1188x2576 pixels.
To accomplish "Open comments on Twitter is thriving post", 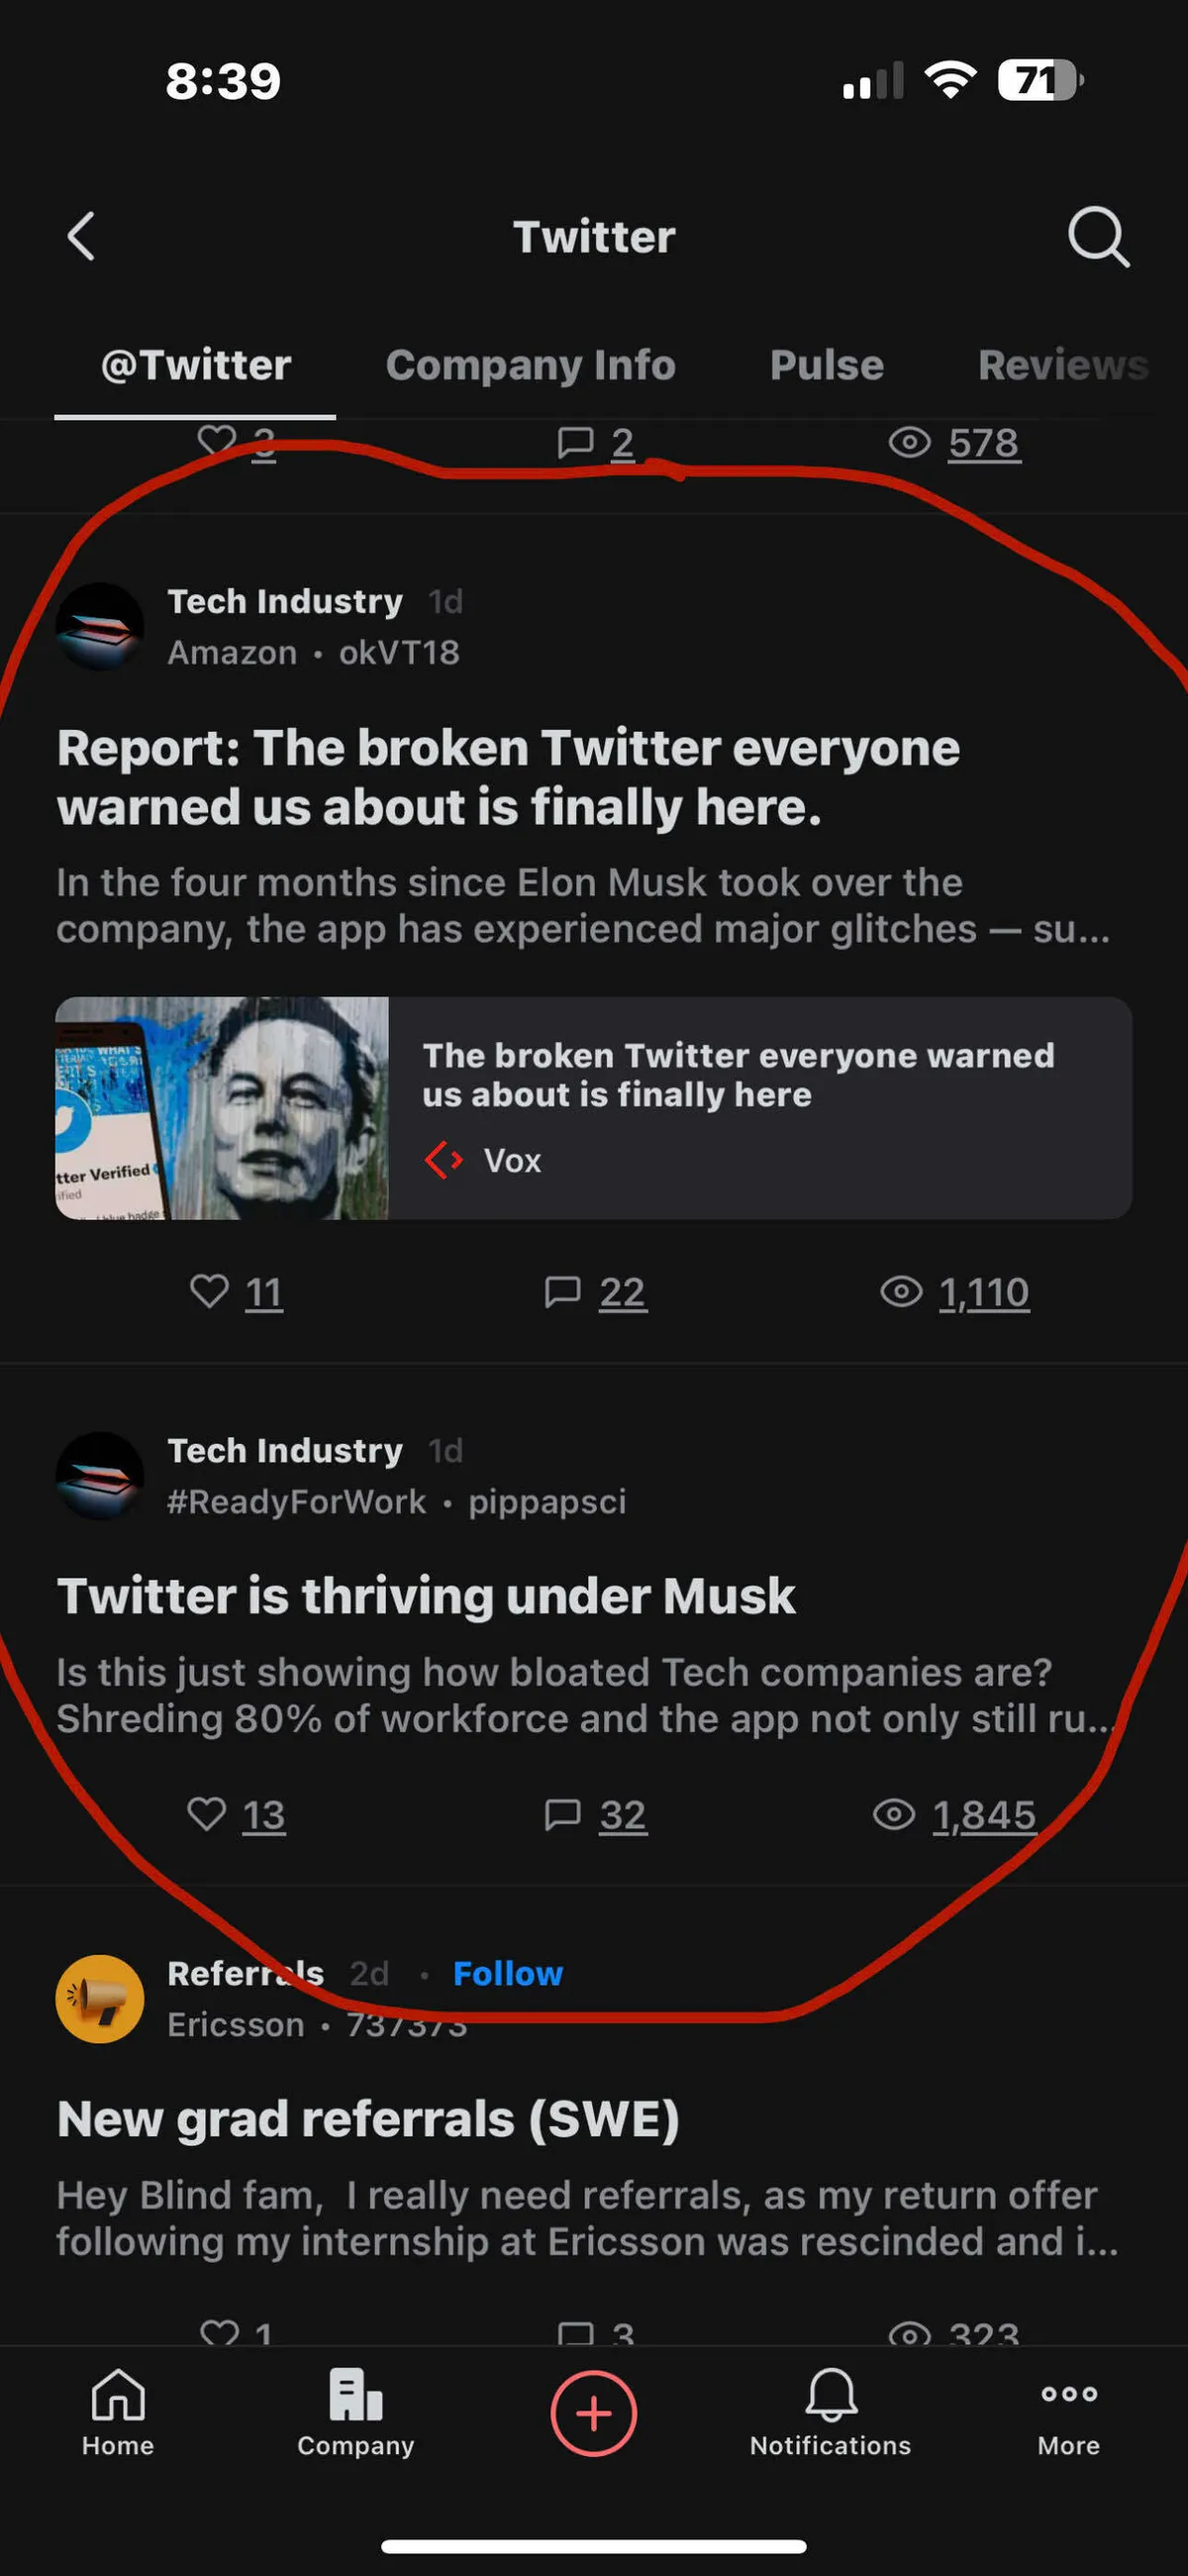I will coord(564,1814).
